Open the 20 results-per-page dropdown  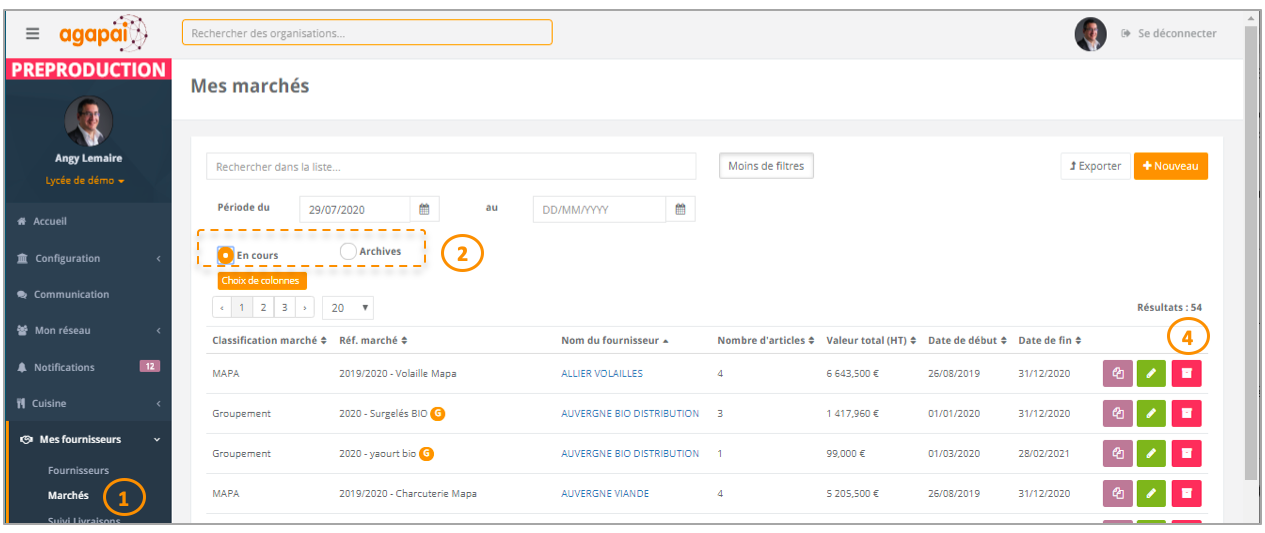pos(348,308)
